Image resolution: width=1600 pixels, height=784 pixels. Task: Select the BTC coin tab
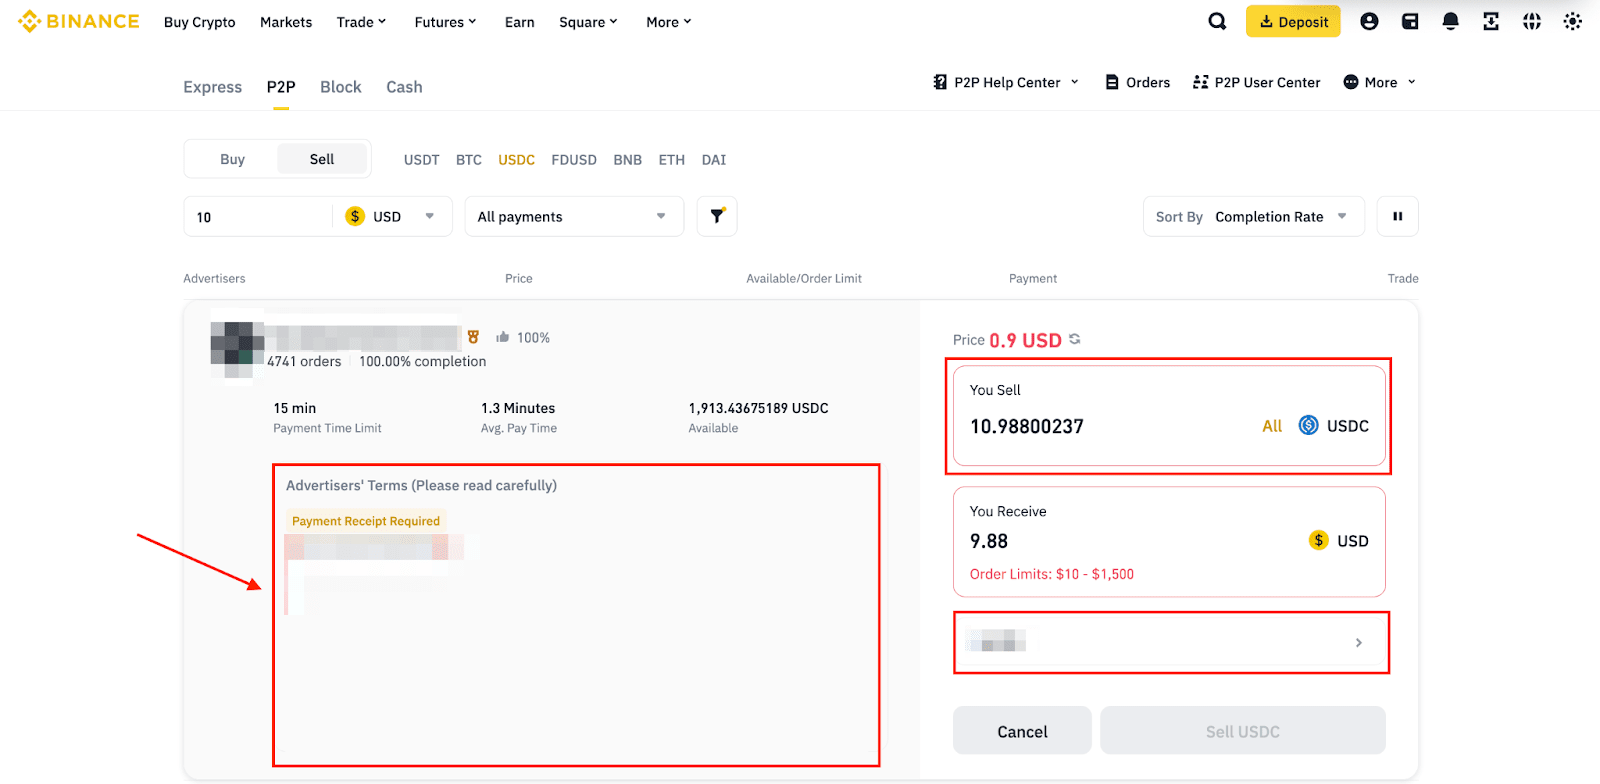(469, 159)
